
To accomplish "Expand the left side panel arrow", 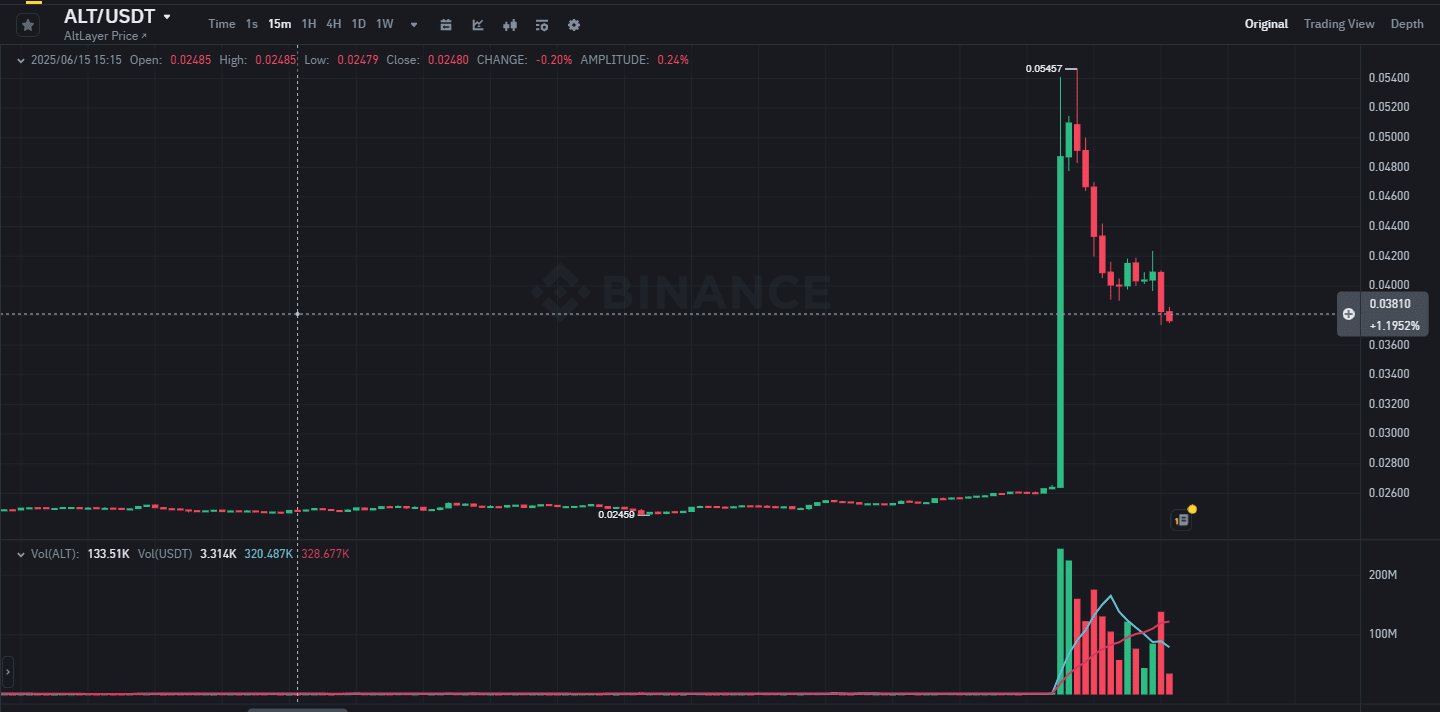I will click(x=6, y=672).
